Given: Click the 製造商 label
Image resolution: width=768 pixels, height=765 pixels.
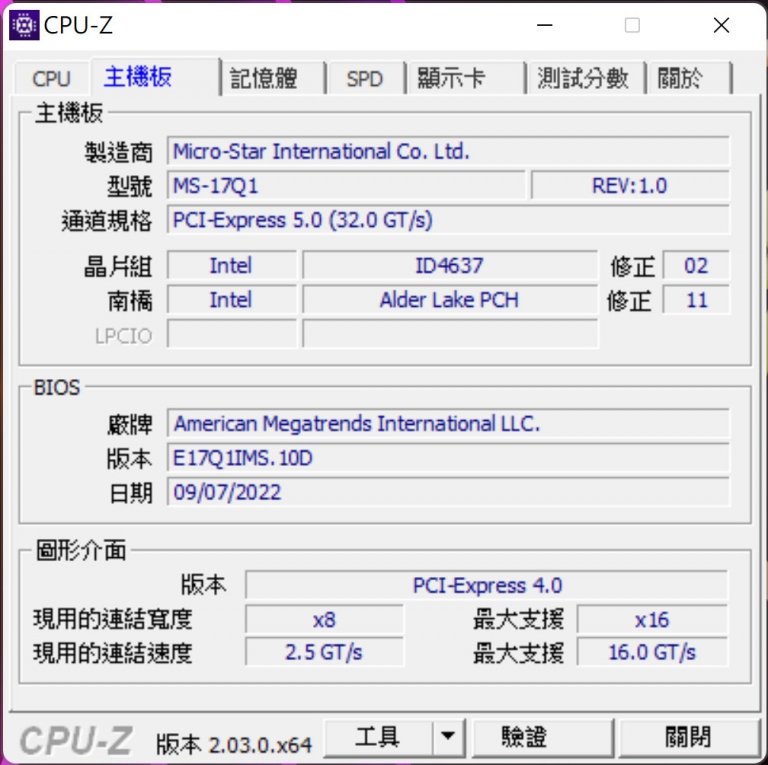Looking at the screenshot, I should pos(118,152).
